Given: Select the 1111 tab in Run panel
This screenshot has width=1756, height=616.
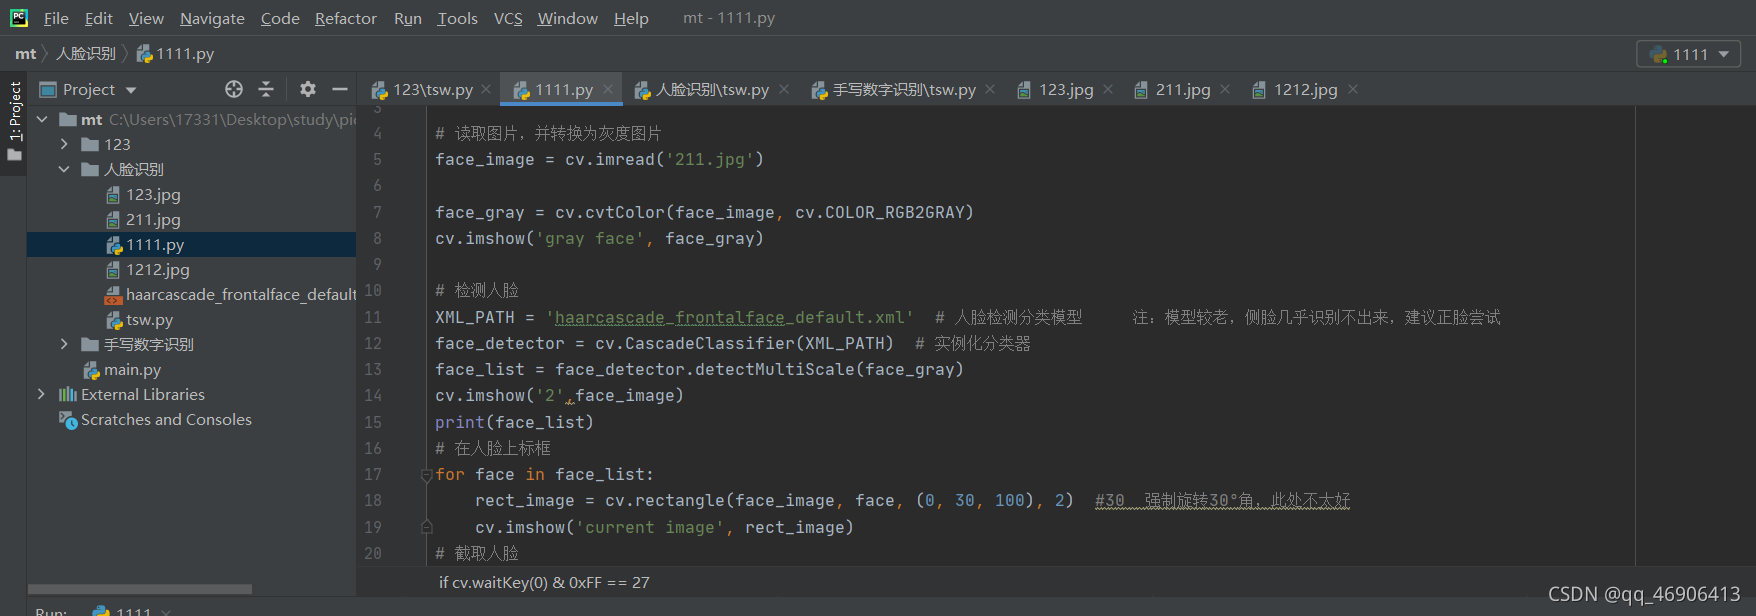Looking at the screenshot, I should pyautogui.click(x=132, y=611).
